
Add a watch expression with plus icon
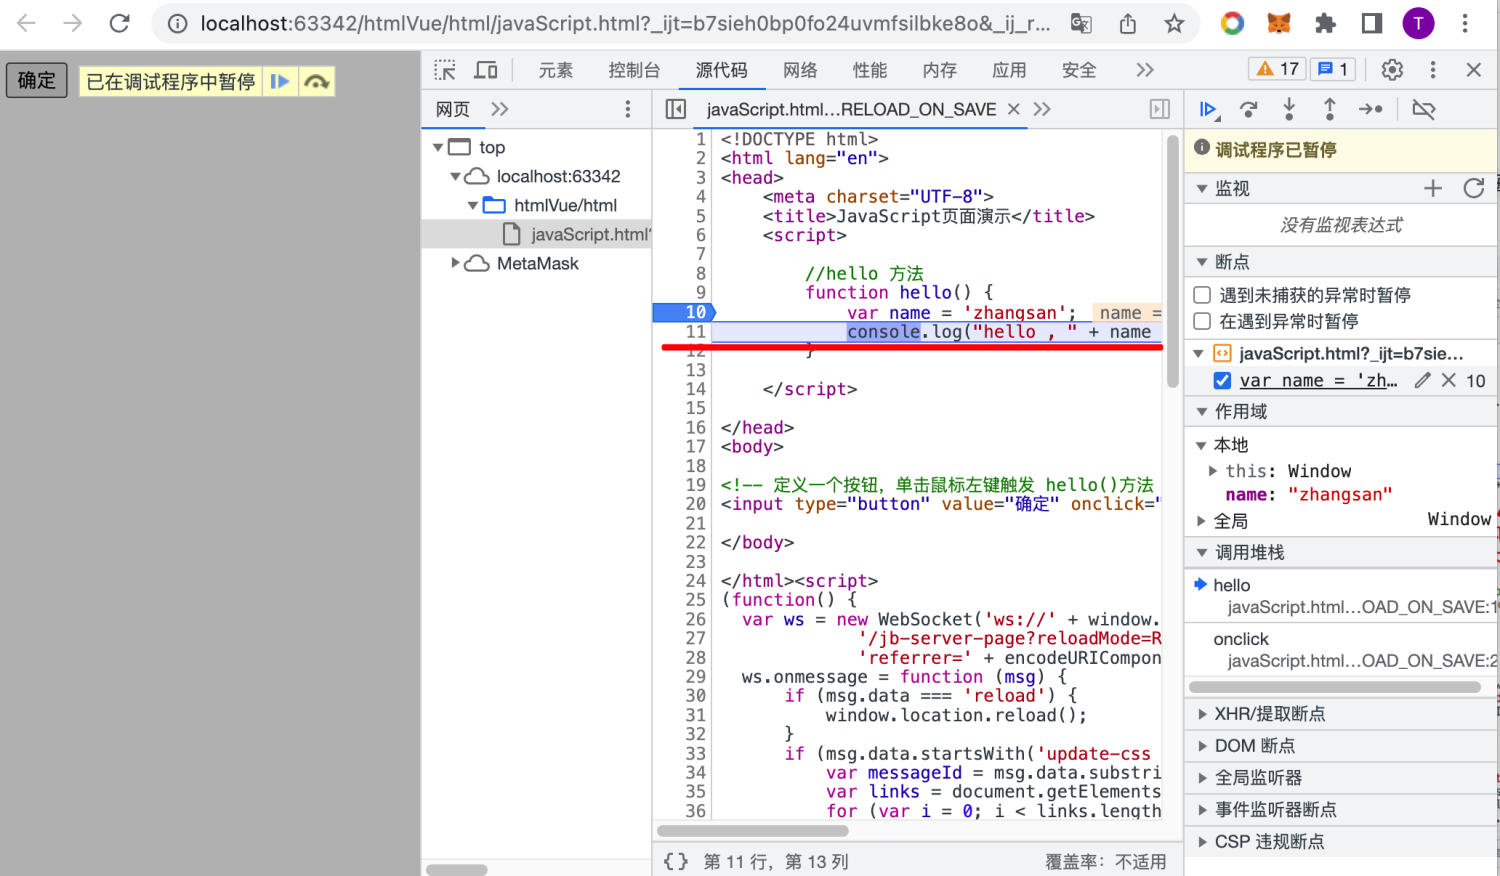tap(1433, 188)
